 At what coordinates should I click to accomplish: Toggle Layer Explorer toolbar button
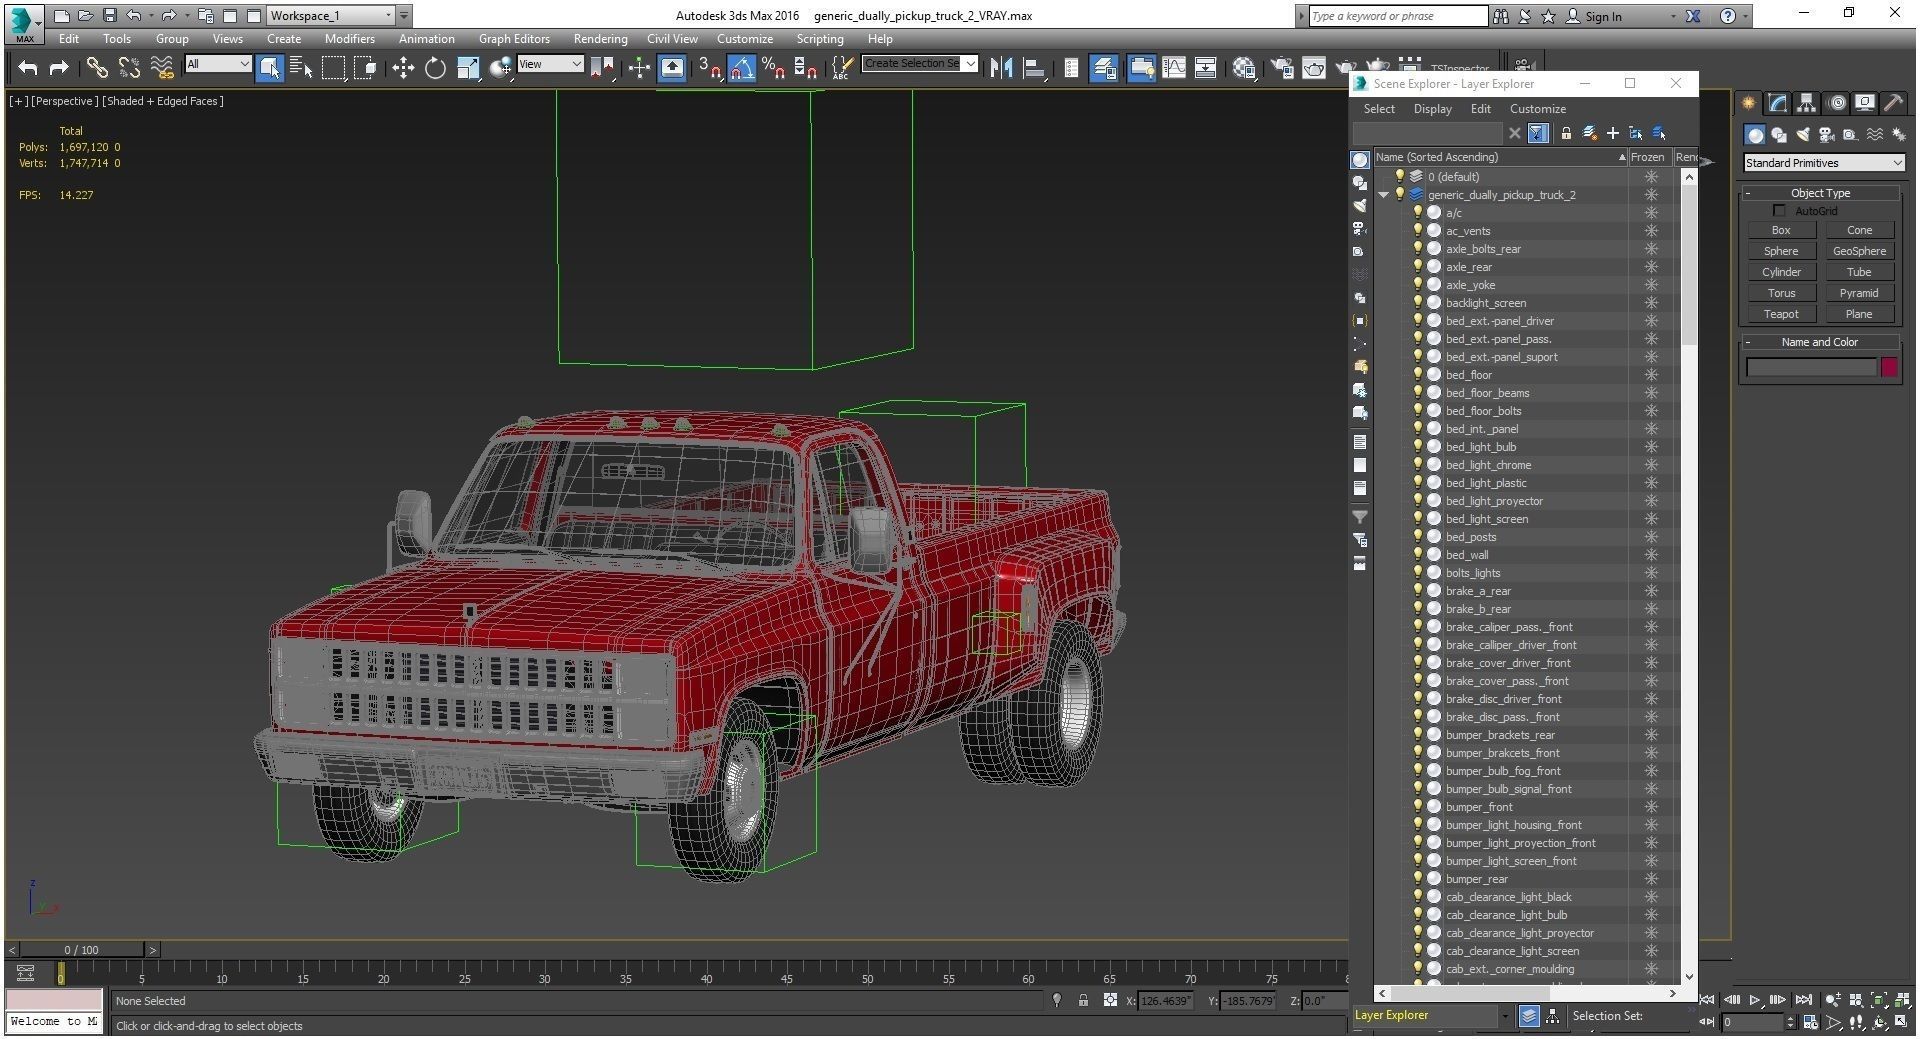tap(1105, 68)
